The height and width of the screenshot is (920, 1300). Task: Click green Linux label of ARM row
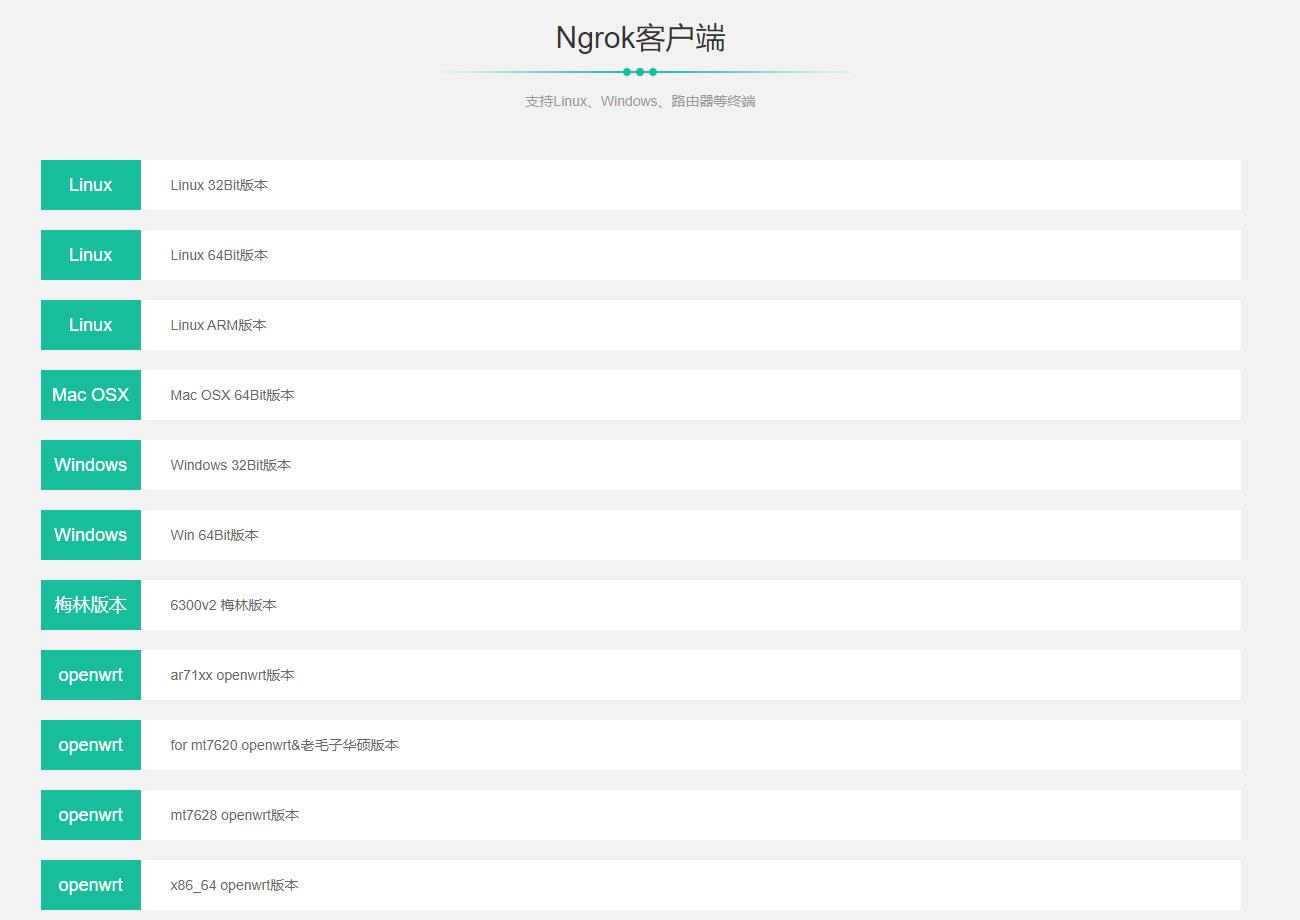91,325
